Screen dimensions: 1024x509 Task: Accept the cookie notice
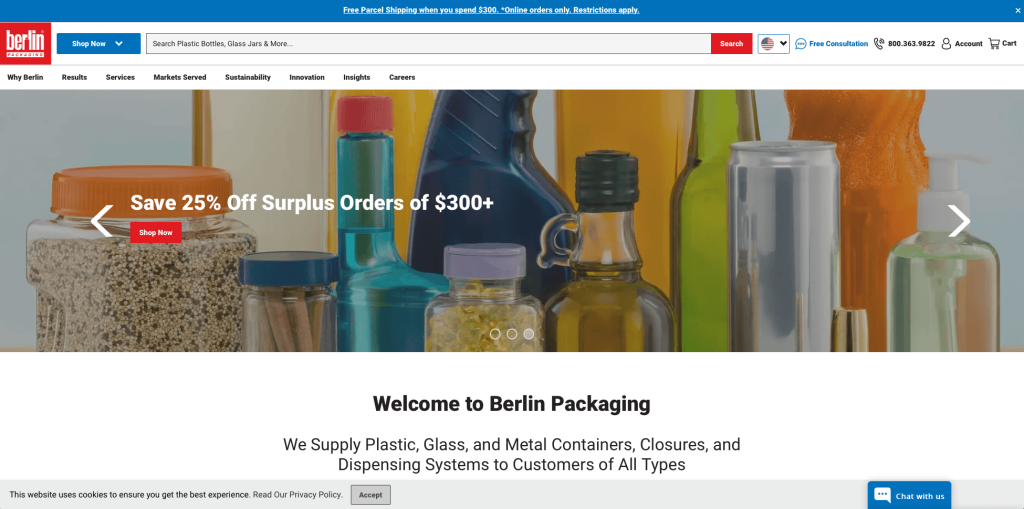pyautogui.click(x=370, y=495)
